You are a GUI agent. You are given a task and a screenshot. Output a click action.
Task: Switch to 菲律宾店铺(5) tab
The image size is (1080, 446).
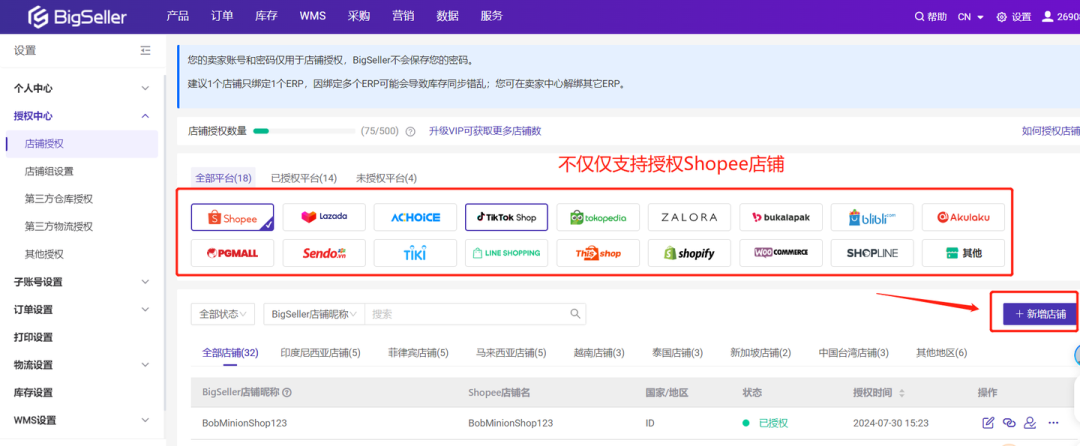(x=418, y=353)
